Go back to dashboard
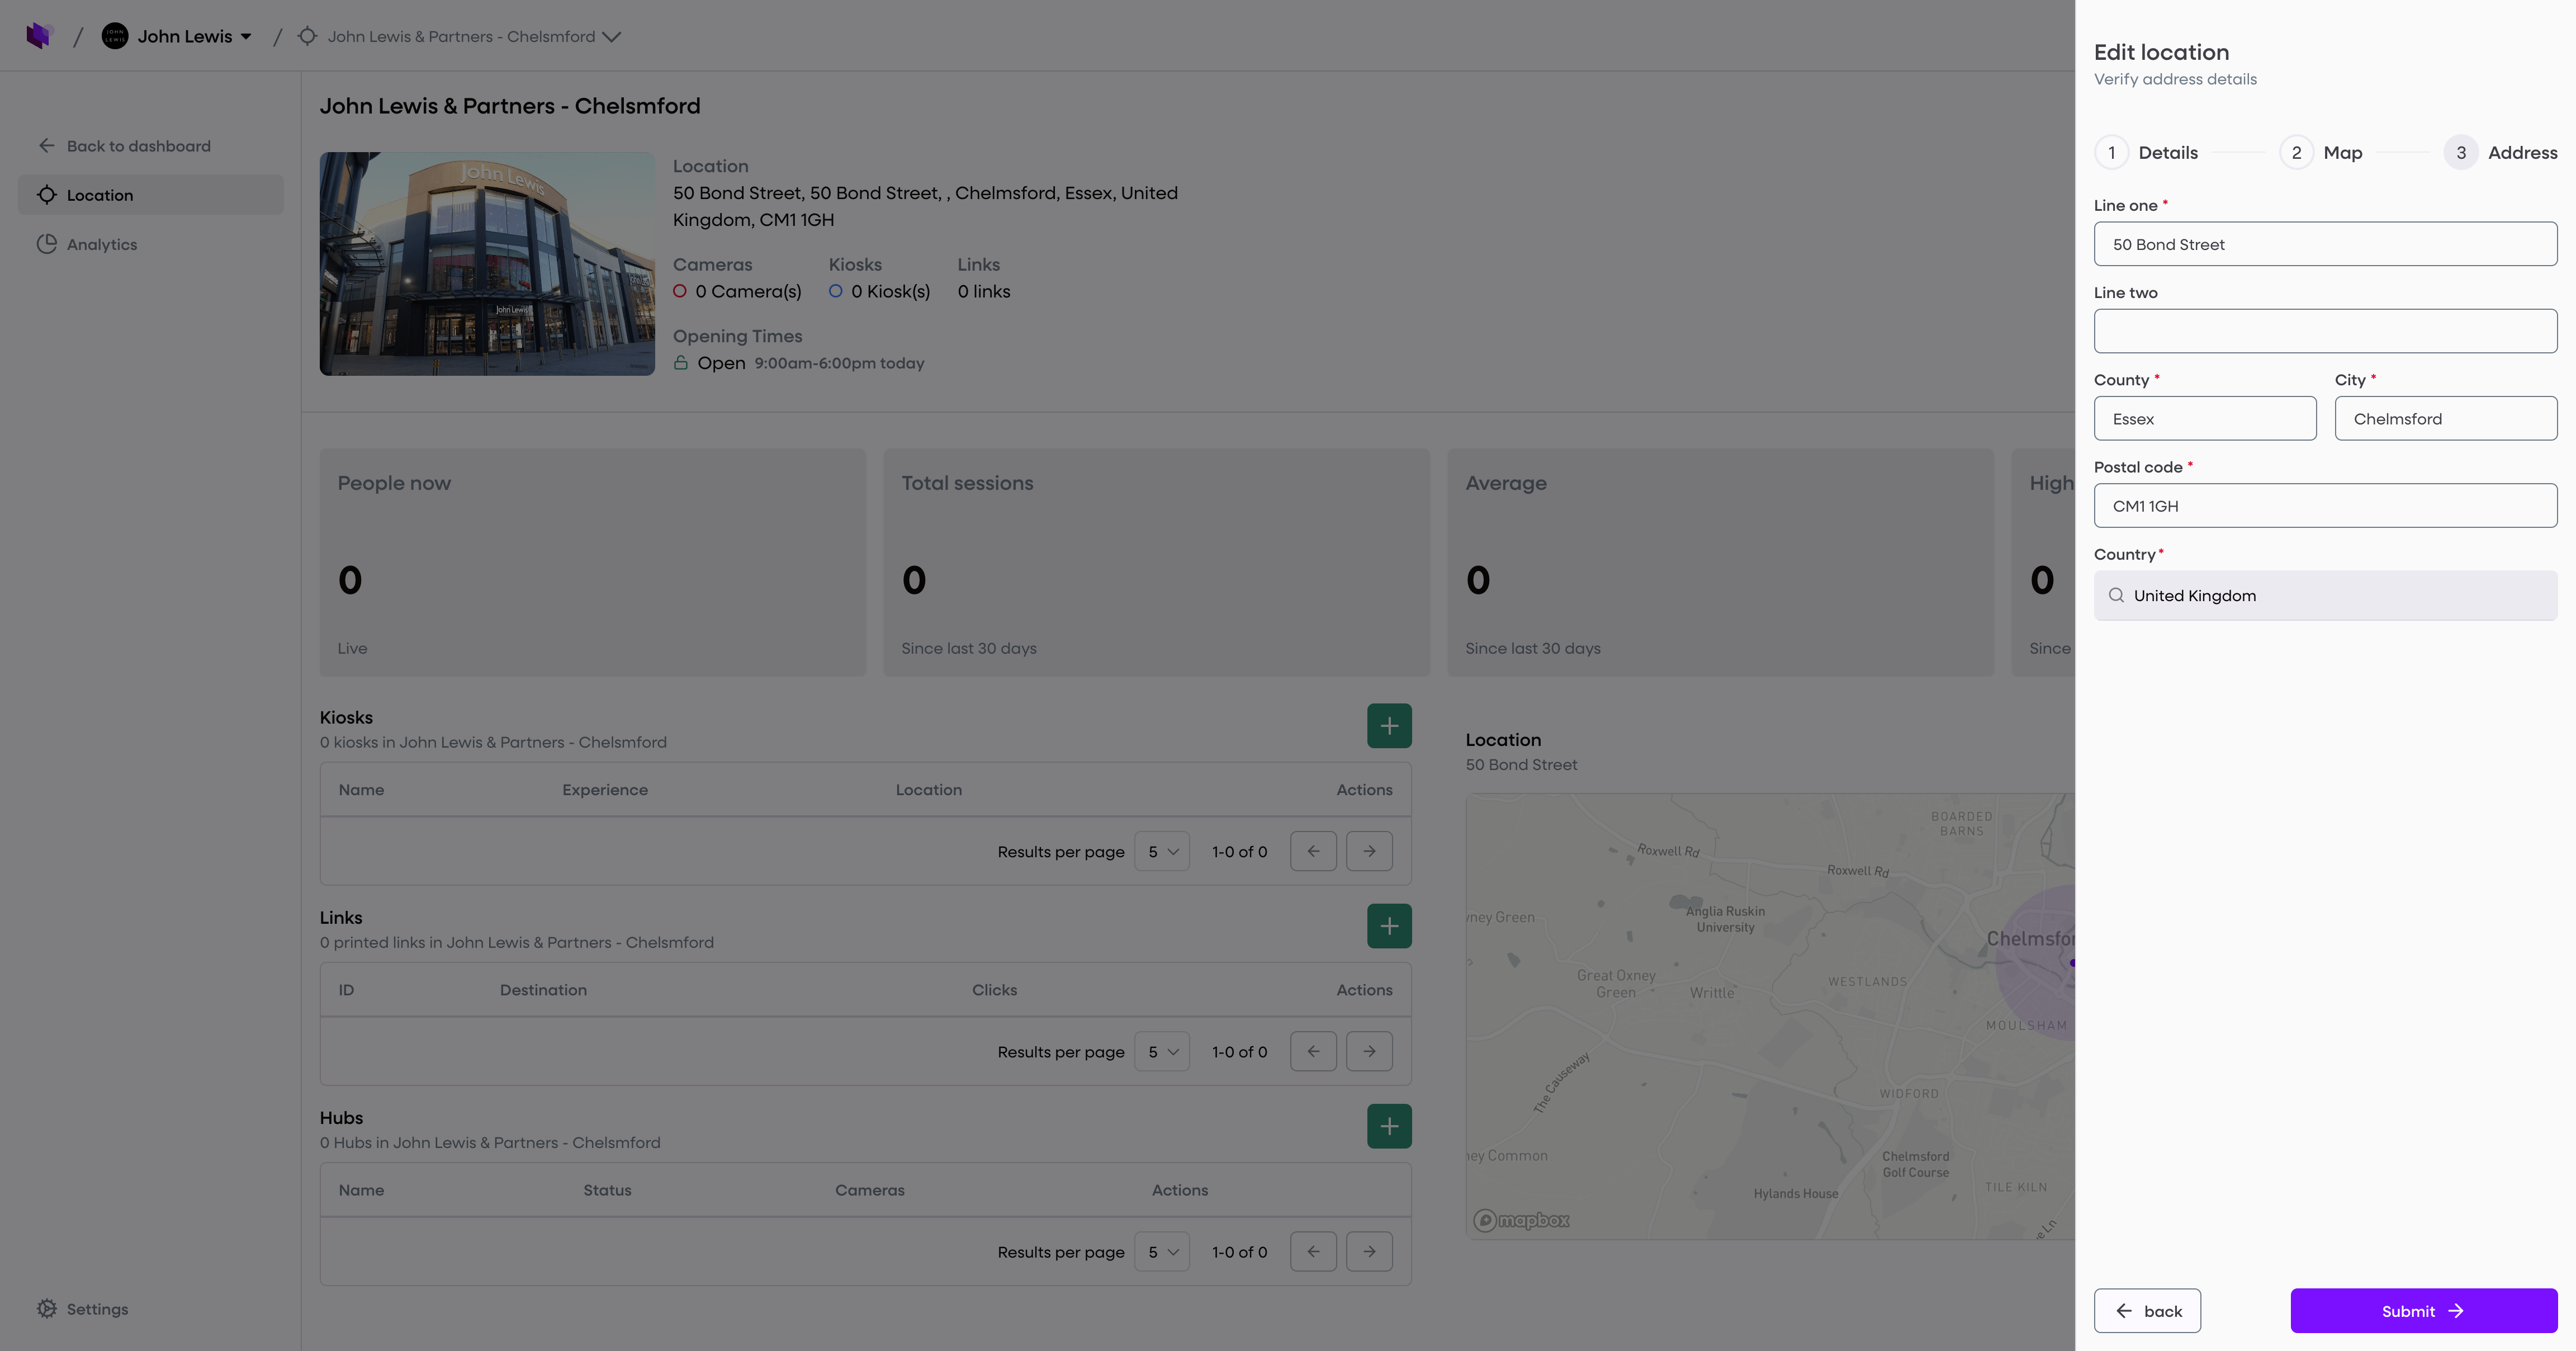 click(x=125, y=146)
